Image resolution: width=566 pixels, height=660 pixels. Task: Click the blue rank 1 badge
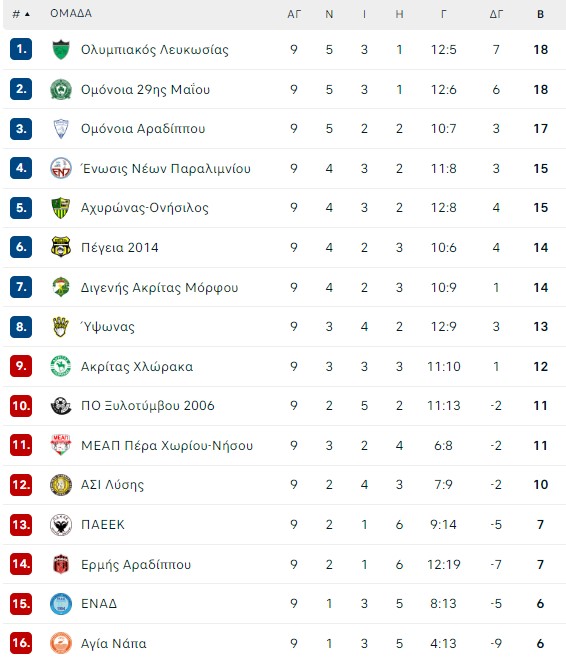coord(21,49)
